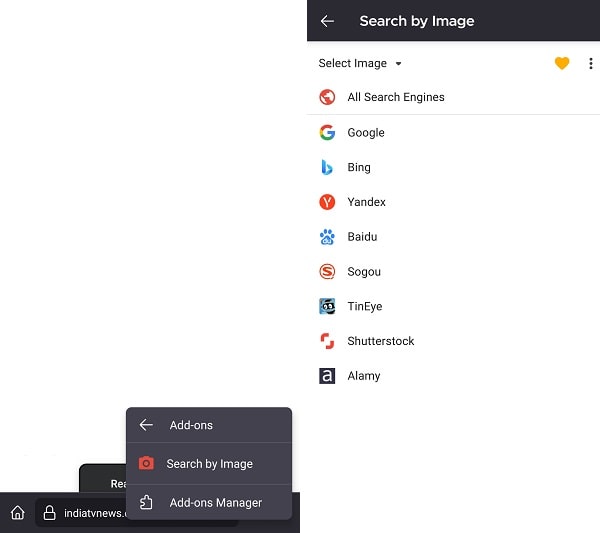Click the Bing logo icon
This screenshot has width=600, height=533.
(x=327, y=167)
